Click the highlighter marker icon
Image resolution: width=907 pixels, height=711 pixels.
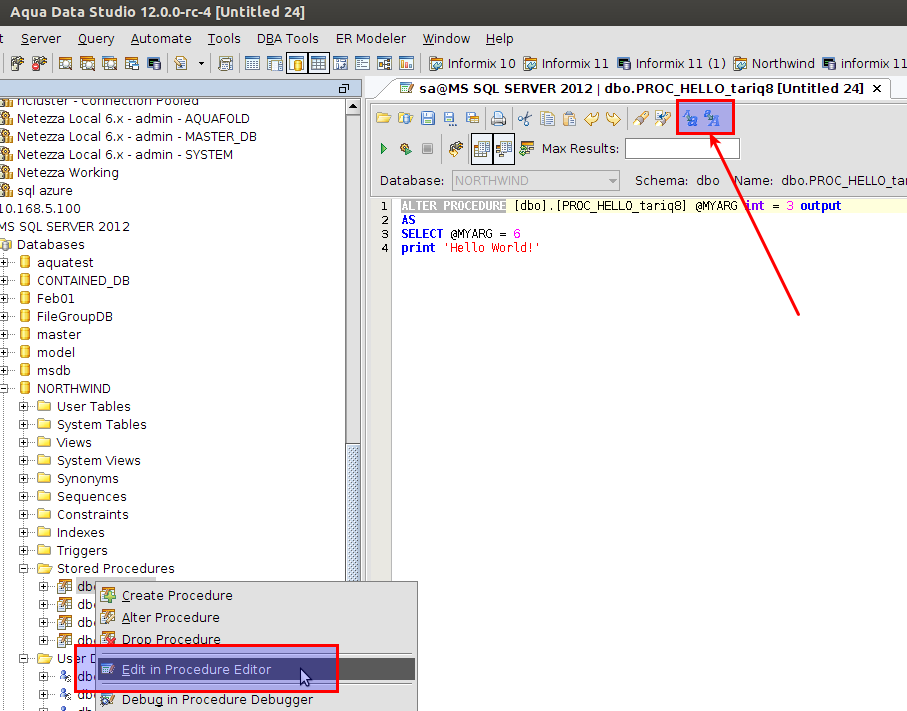(x=640, y=119)
